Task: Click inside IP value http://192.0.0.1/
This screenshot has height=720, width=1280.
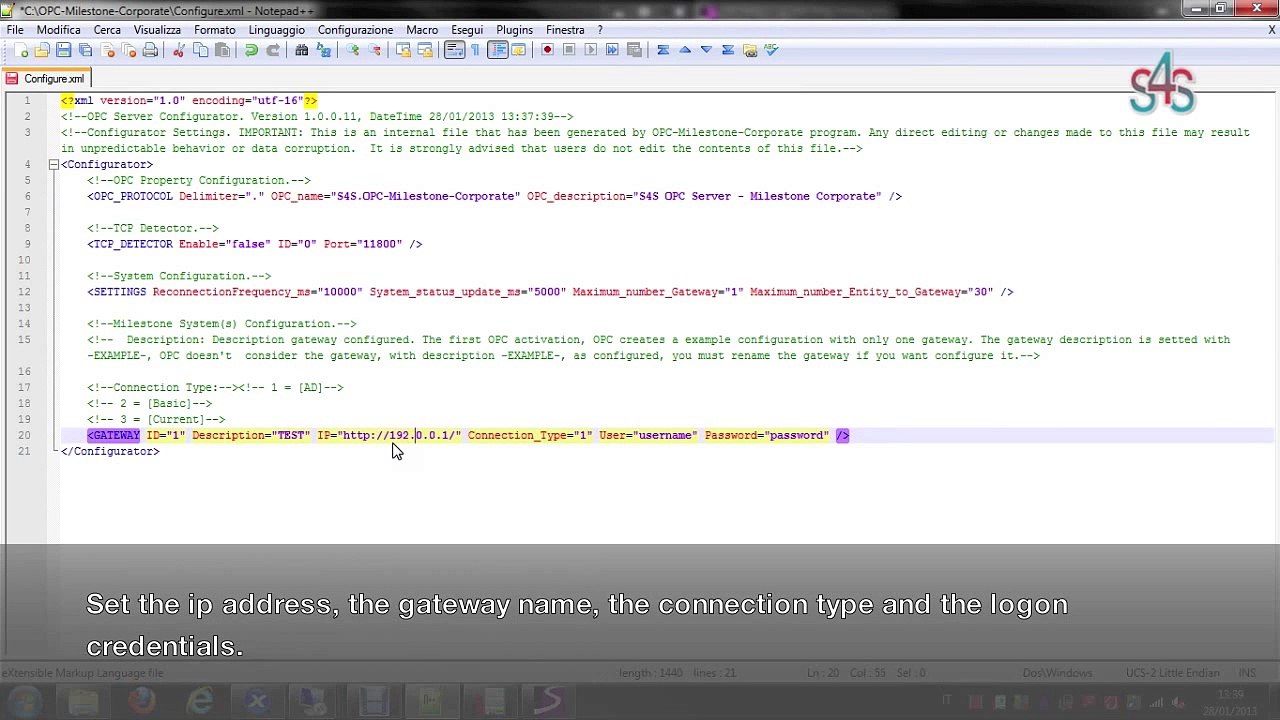Action: click(399, 435)
